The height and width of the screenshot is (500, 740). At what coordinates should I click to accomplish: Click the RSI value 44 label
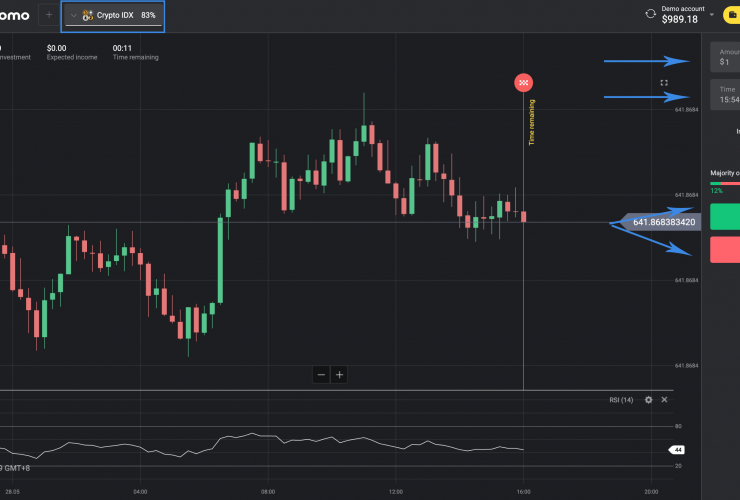[676, 450]
